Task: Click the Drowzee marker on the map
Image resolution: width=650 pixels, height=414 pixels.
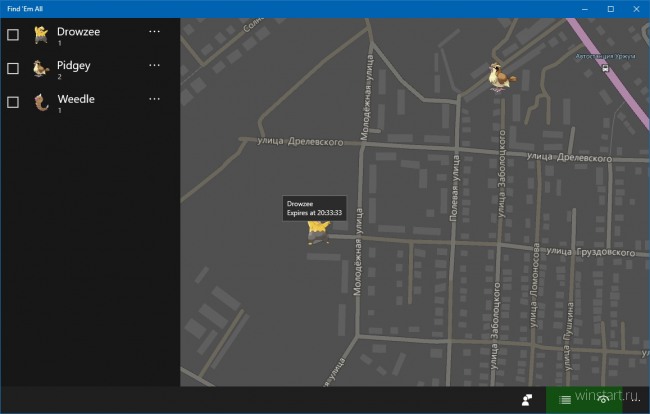Action: tap(318, 232)
